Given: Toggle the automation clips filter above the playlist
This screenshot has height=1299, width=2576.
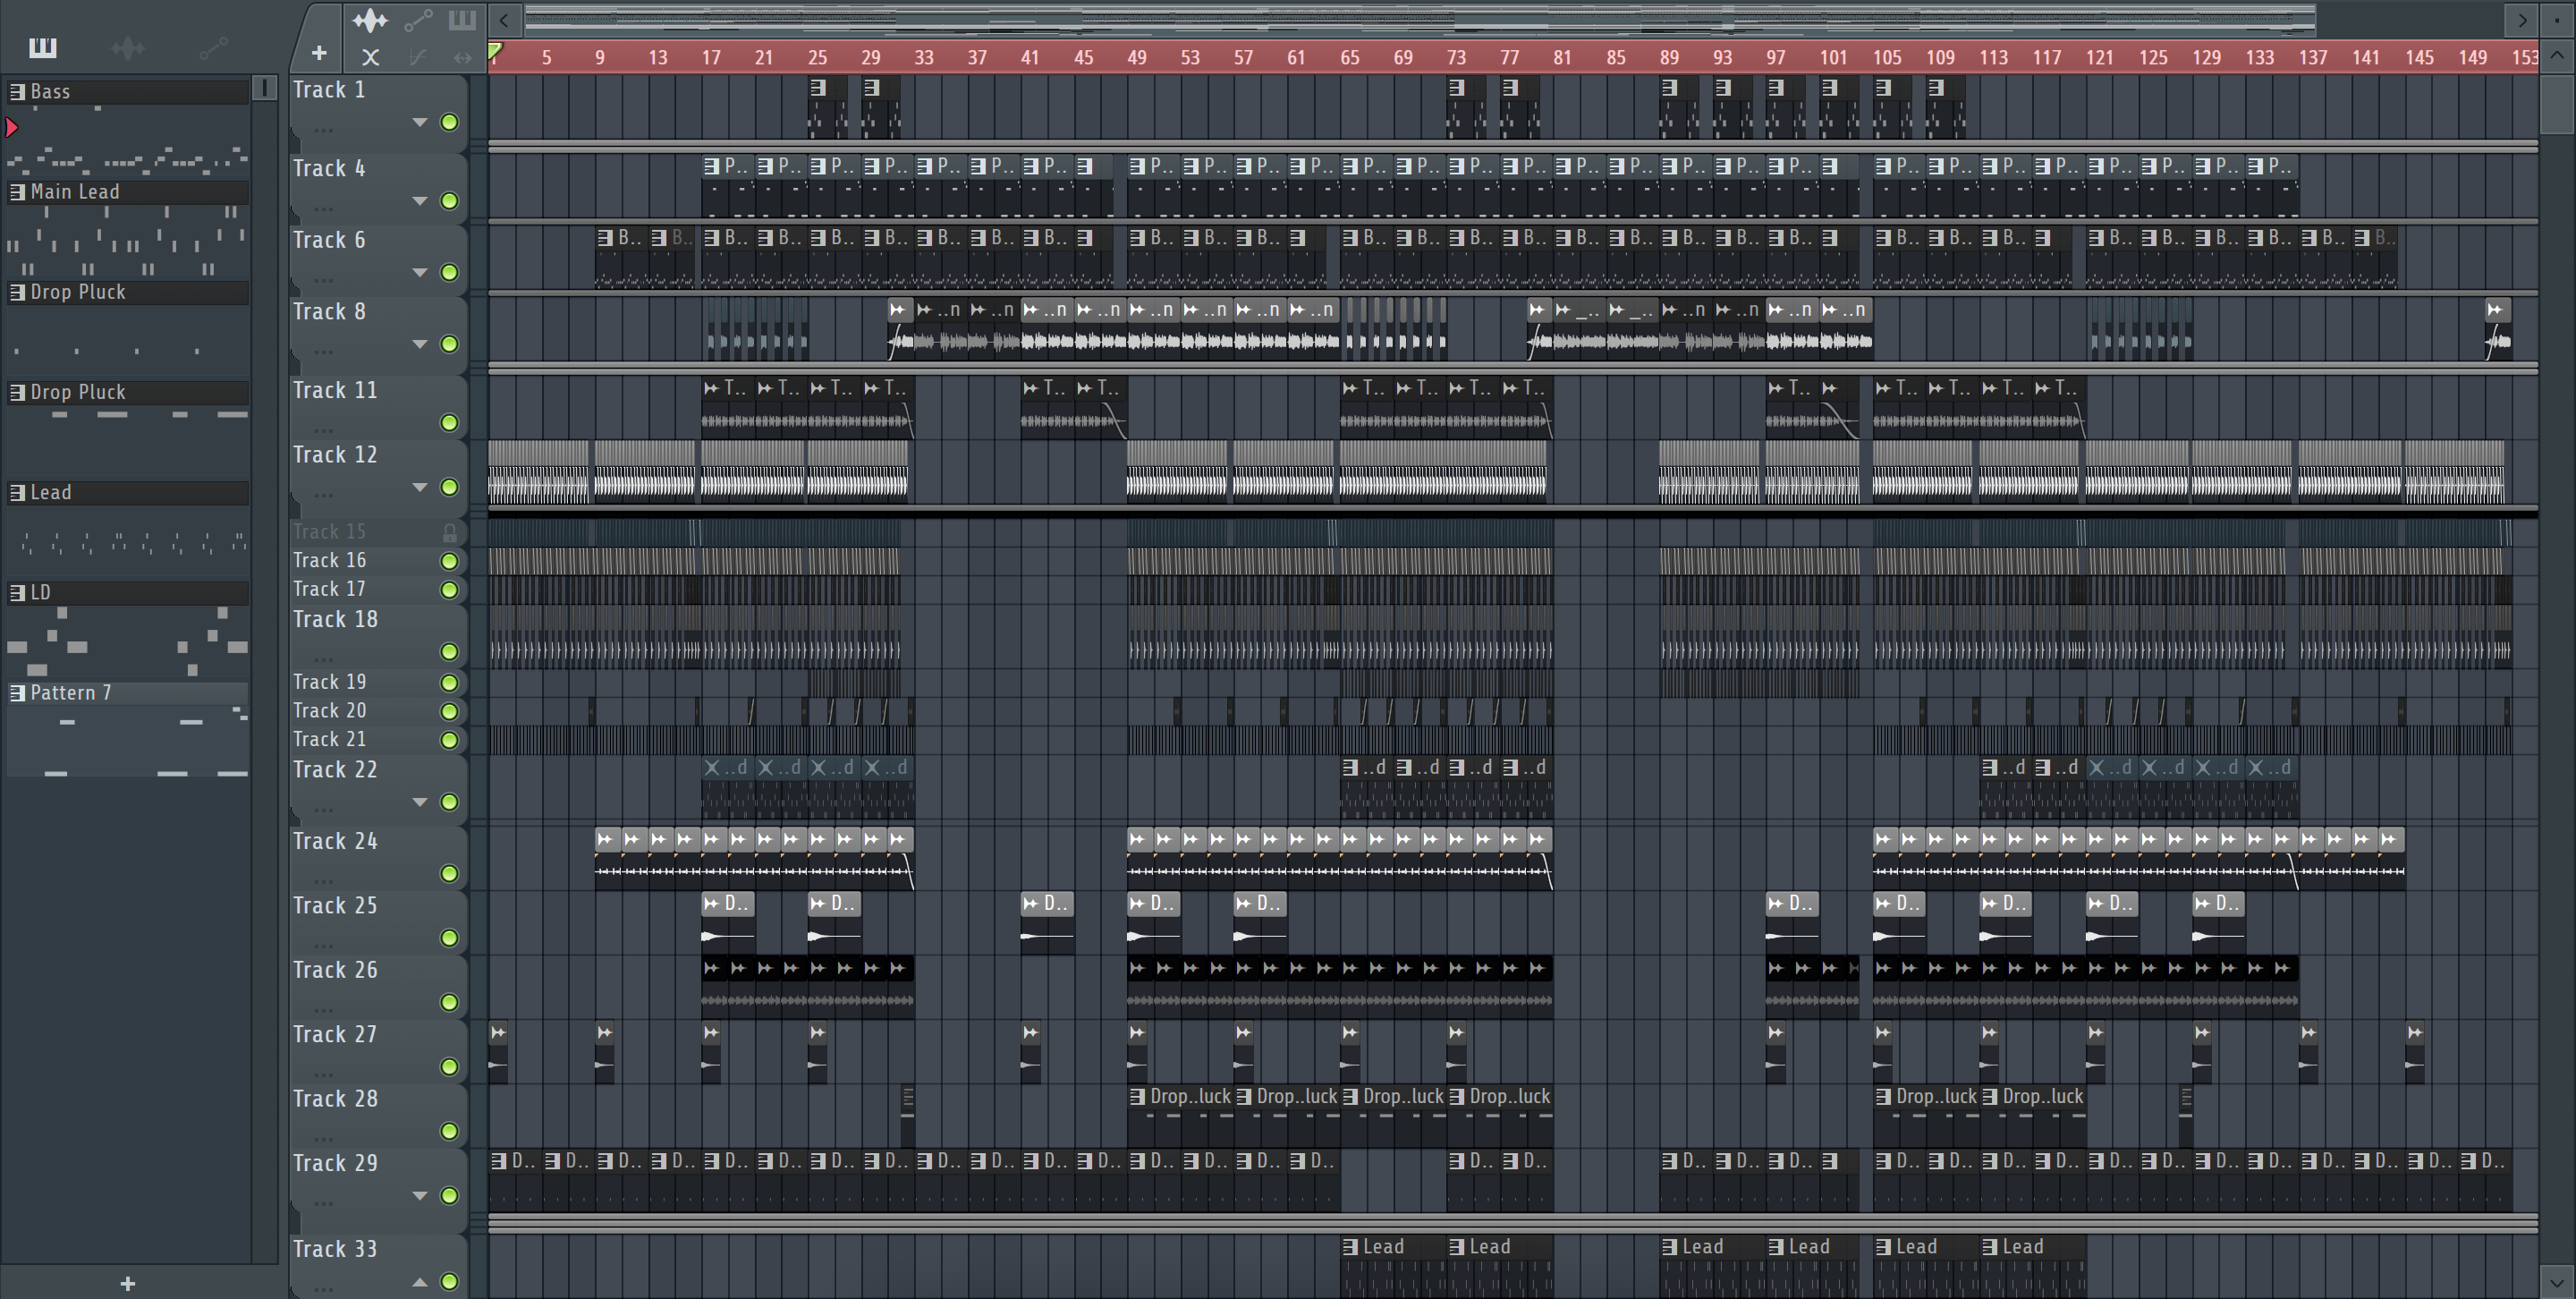Looking at the screenshot, I should tap(418, 19).
